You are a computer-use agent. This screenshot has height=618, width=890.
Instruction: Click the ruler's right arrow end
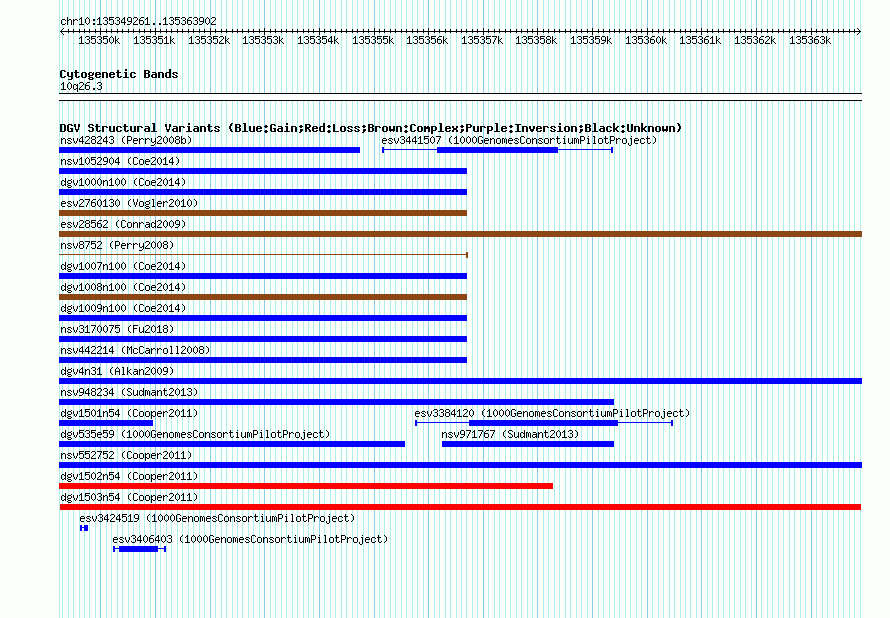[x=859, y=32]
